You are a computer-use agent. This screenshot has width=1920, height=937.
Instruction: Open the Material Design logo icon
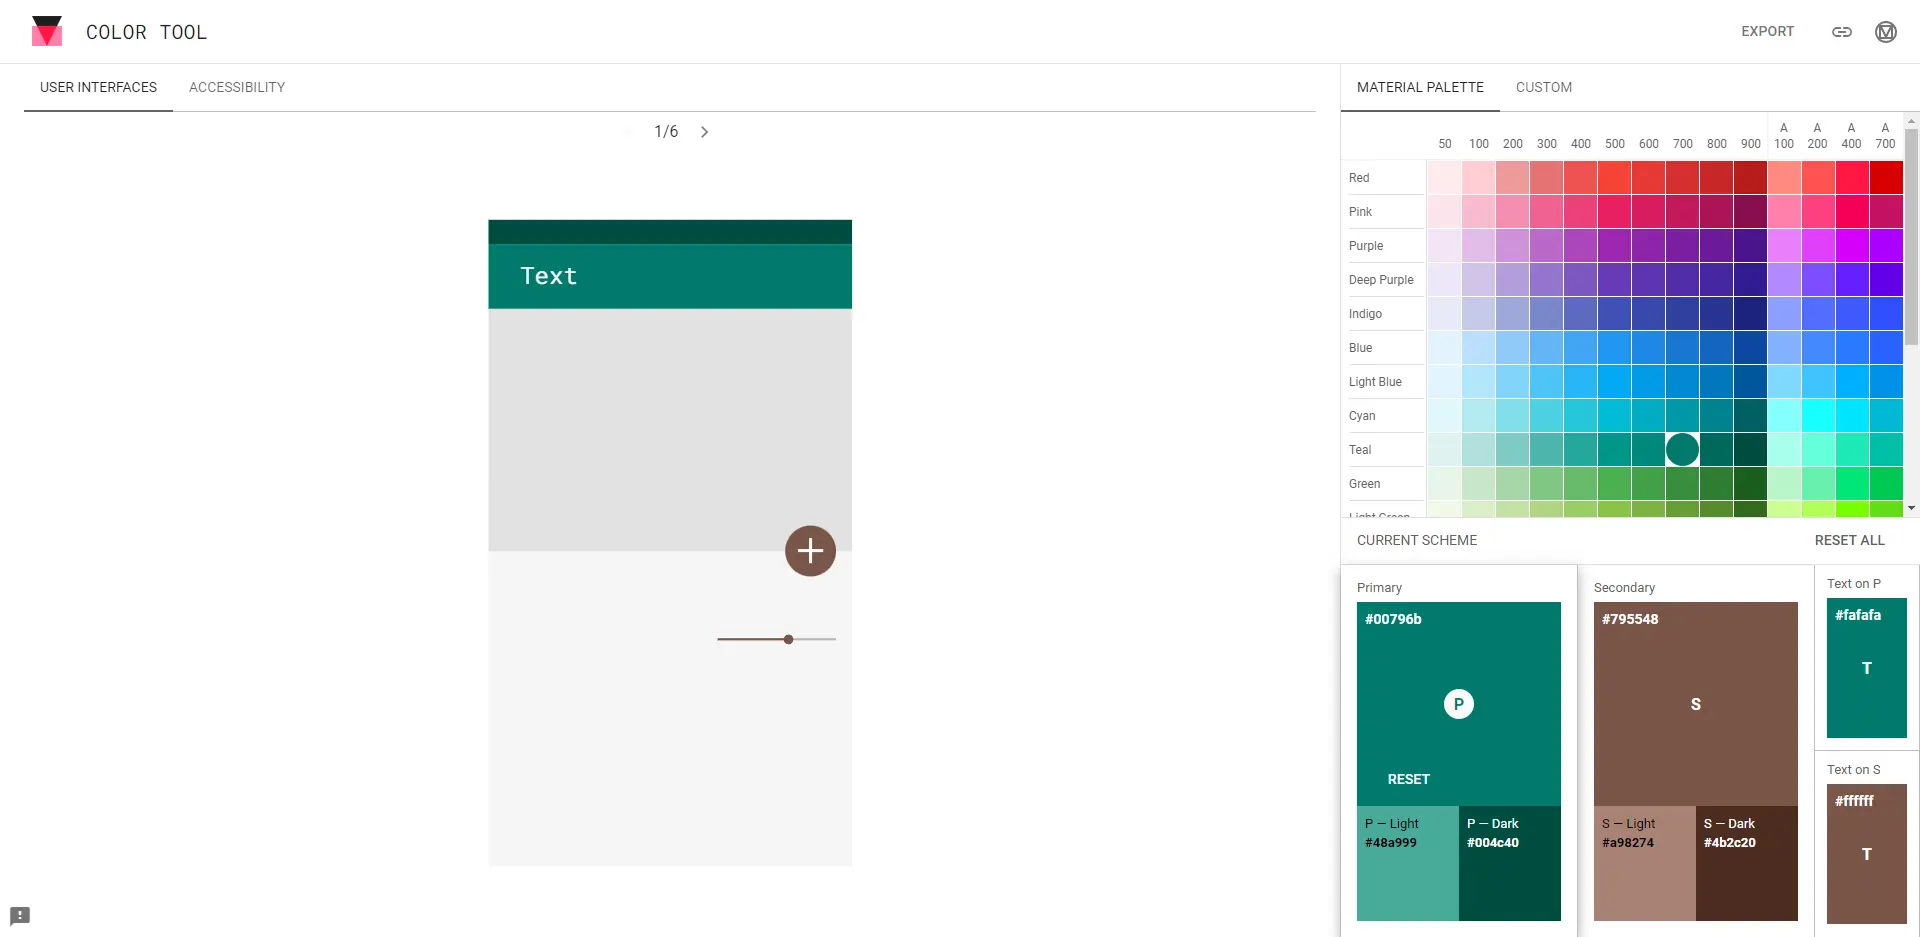(1885, 32)
